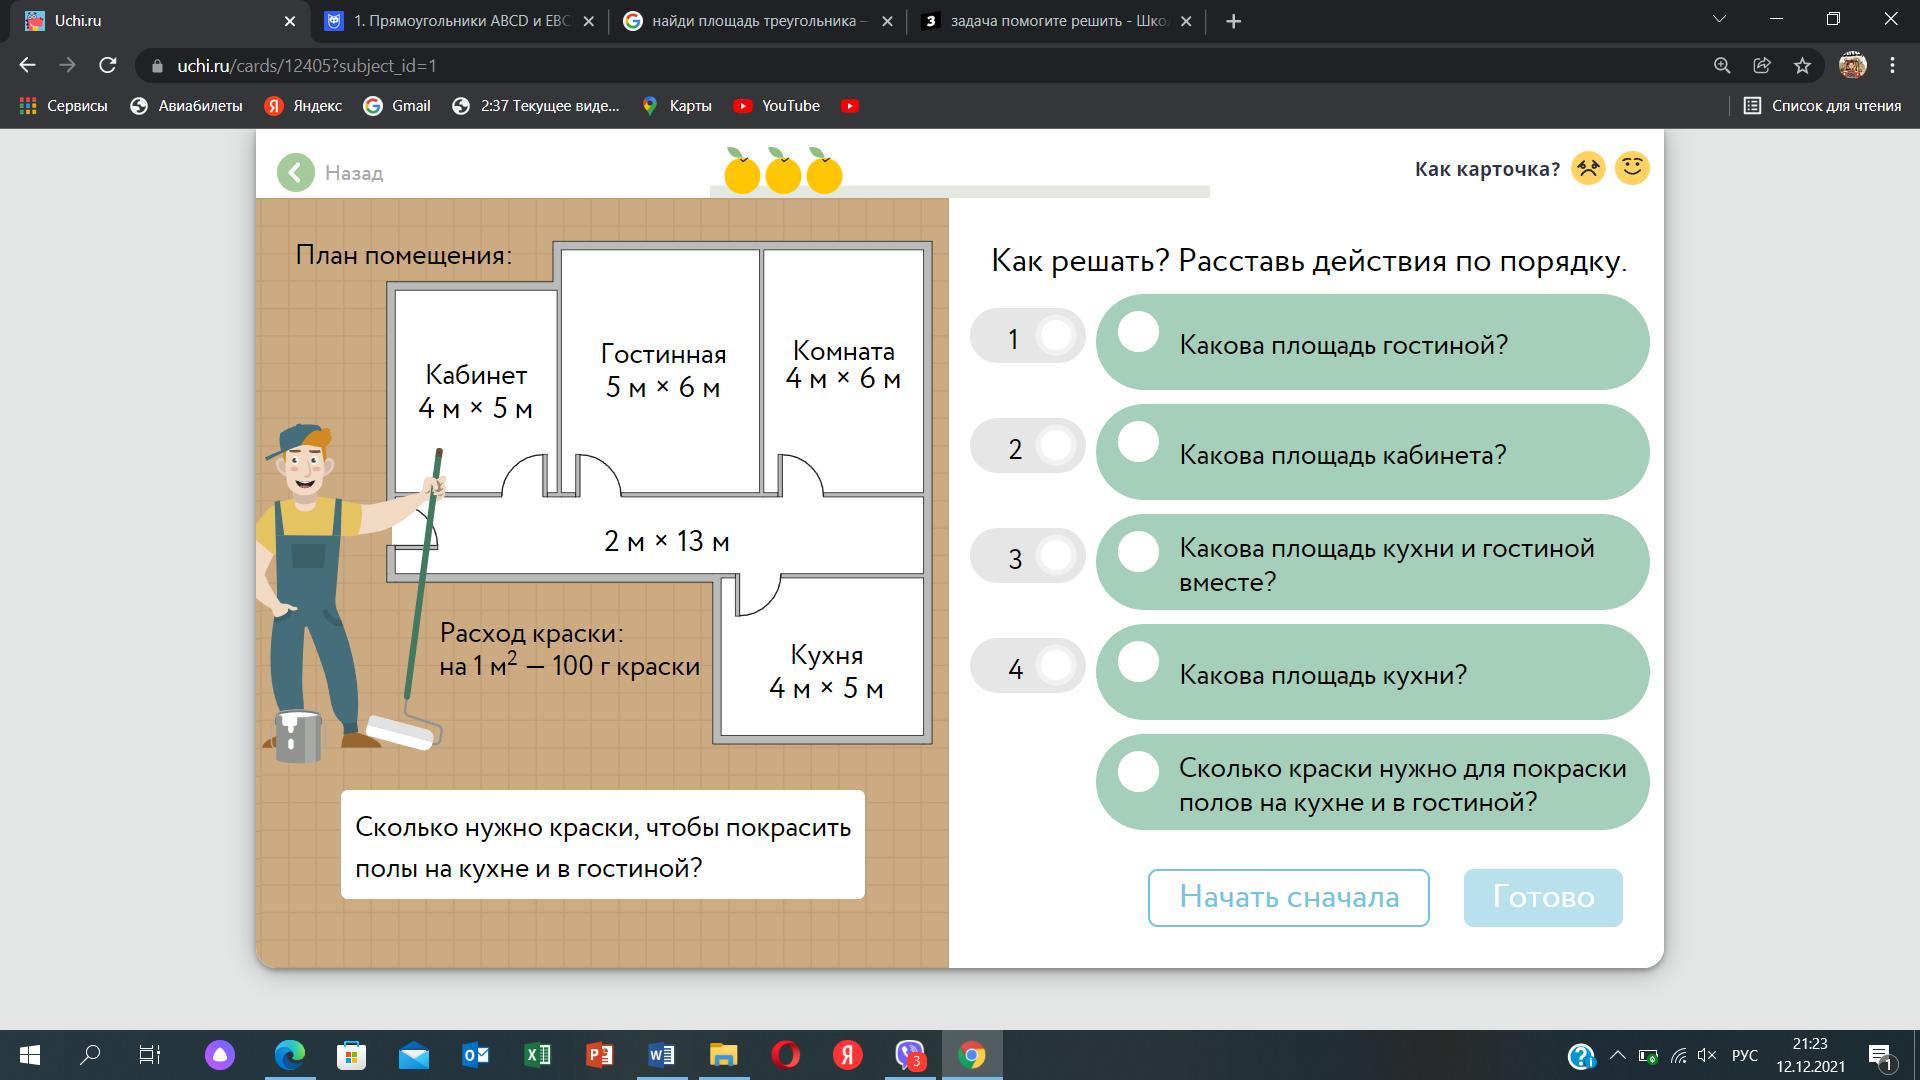Click the browser reload page icon

pos(108,65)
